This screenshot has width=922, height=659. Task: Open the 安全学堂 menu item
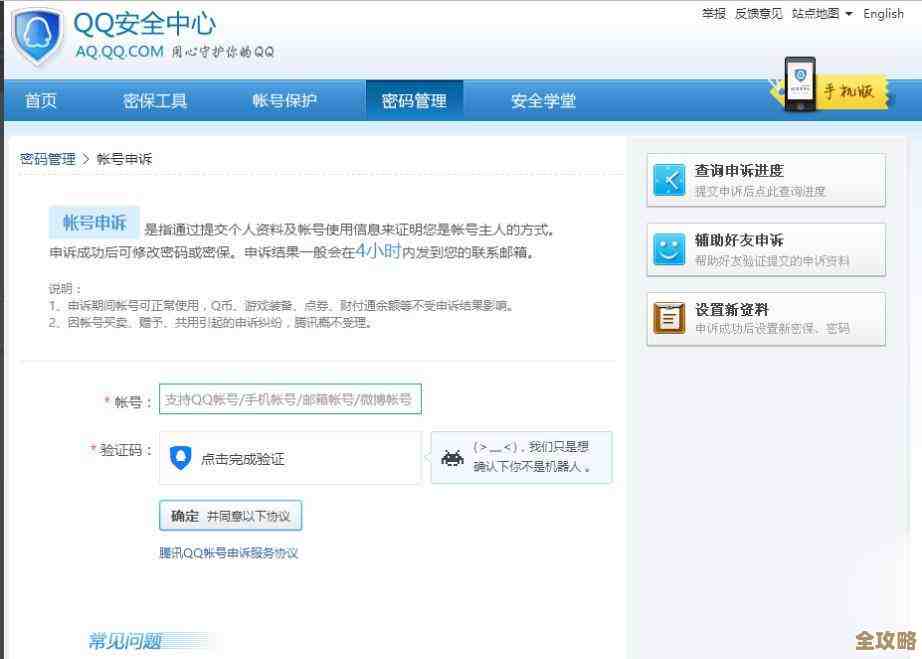click(543, 100)
